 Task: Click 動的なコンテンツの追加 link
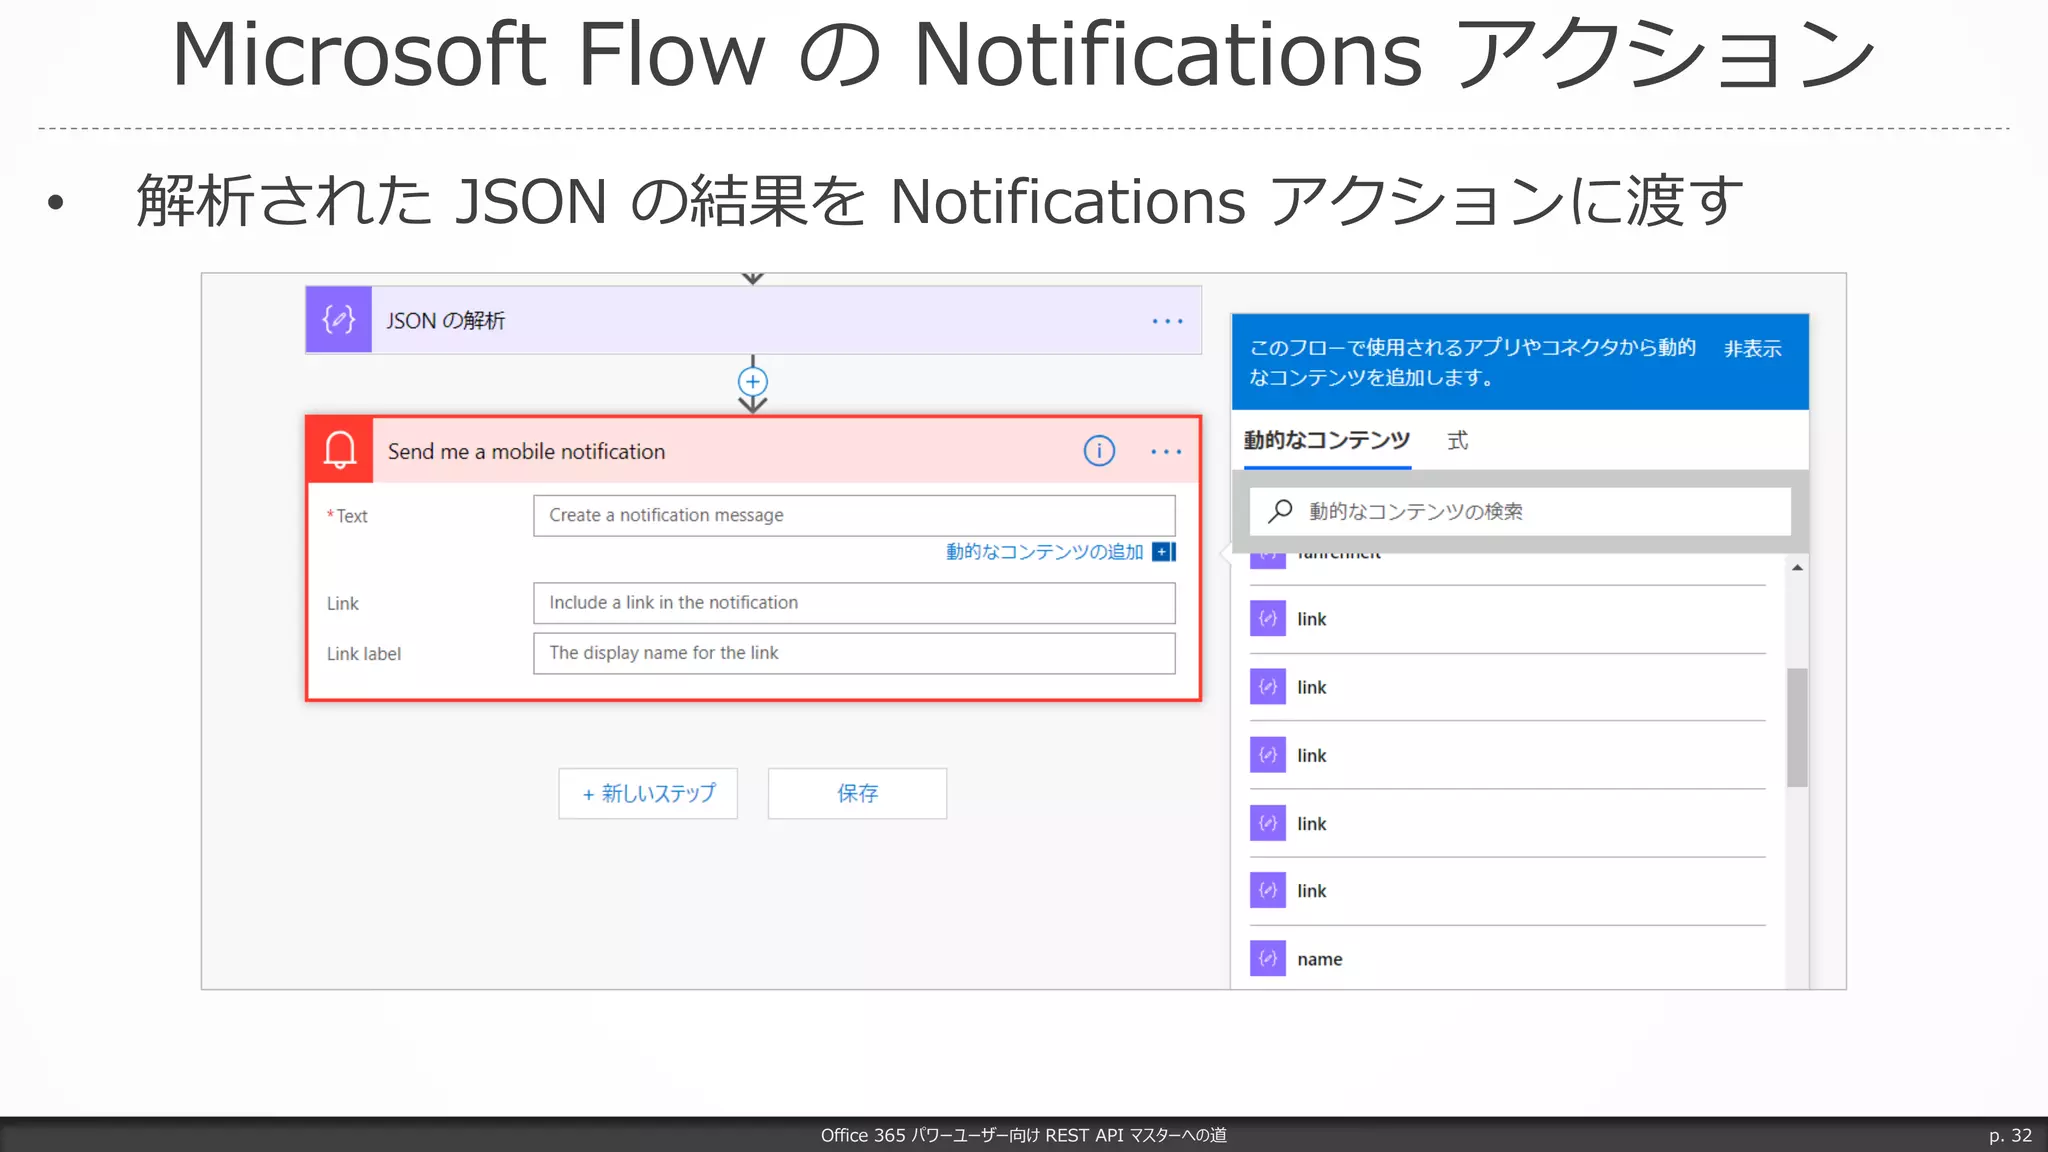(x=1044, y=552)
